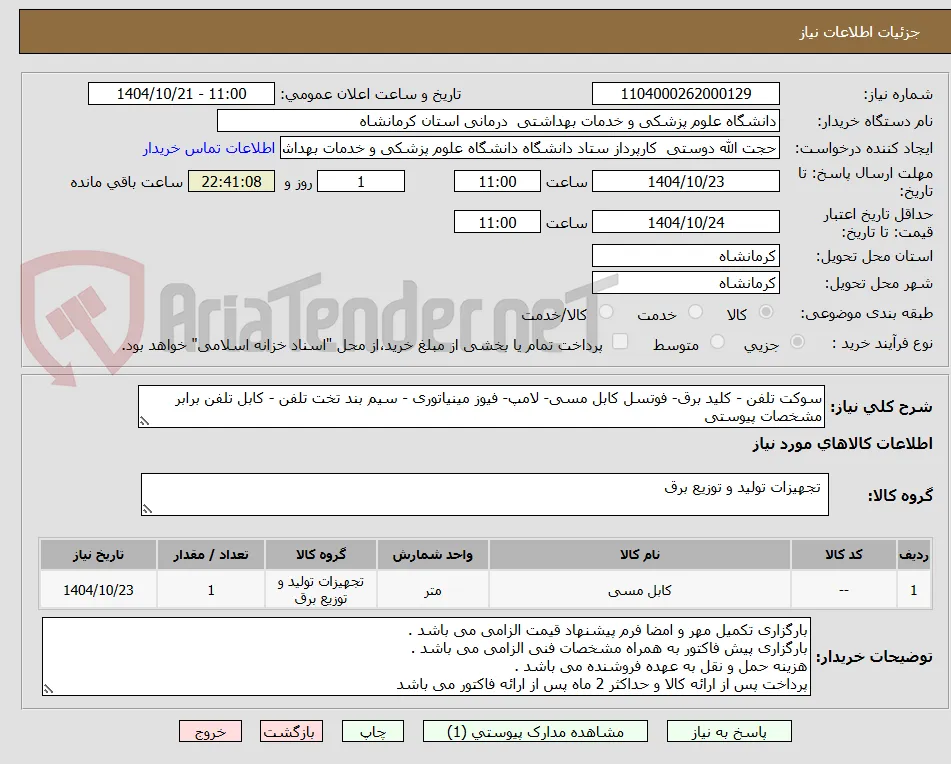Click the توضیحات خریدار notes textarea
The height and width of the screenshot is (764, 951).
pyautogui.click(x=426, y=657)
